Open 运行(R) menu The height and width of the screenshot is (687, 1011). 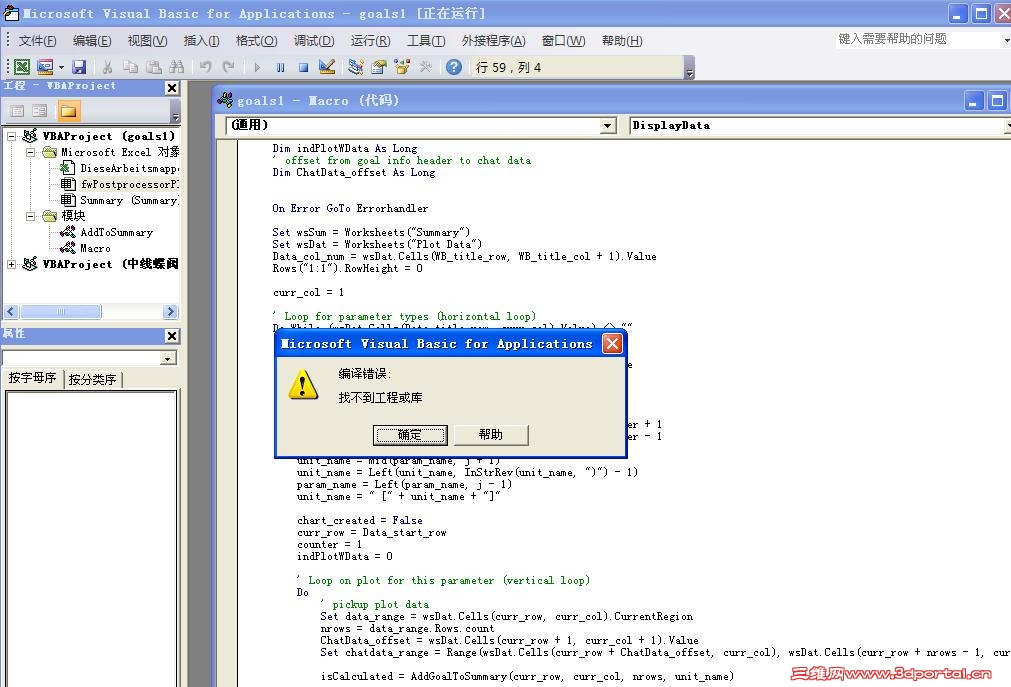(370, 41)
